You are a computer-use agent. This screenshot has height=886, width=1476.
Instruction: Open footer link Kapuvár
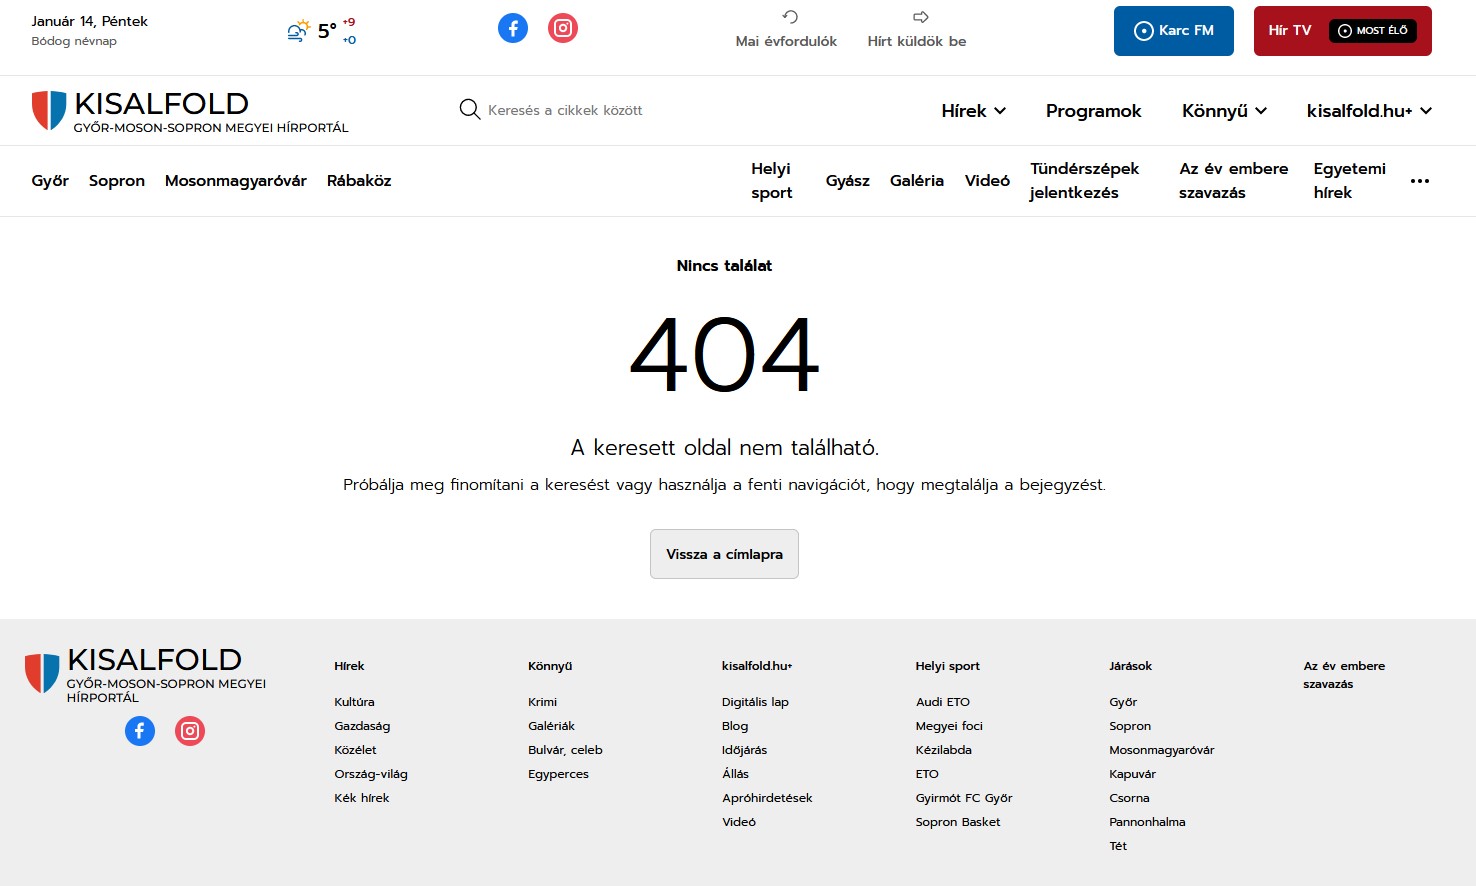[x=1132, y=774]
